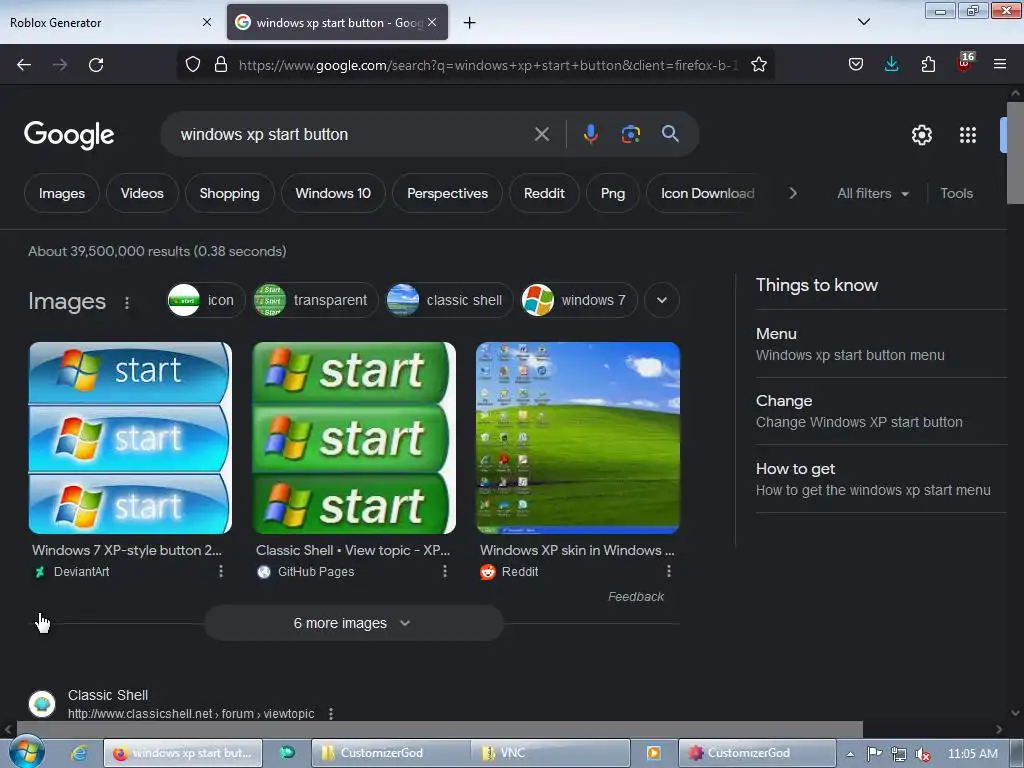Switch to the VNC taskbar window
The image size is (1024, 768).
pyautogui.click(x=551, y=753)
